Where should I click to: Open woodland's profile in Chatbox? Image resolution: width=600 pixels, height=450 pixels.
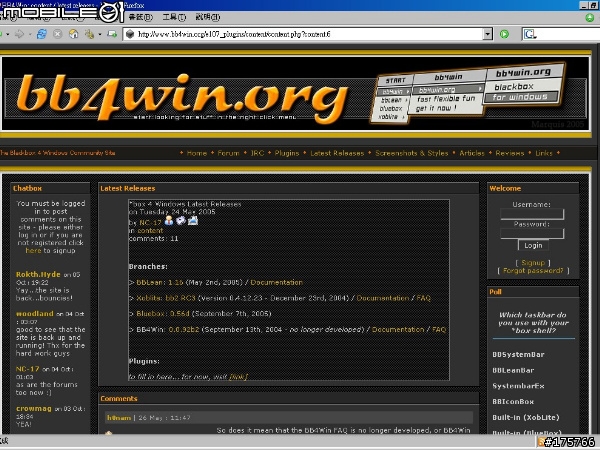pos(34,313)
